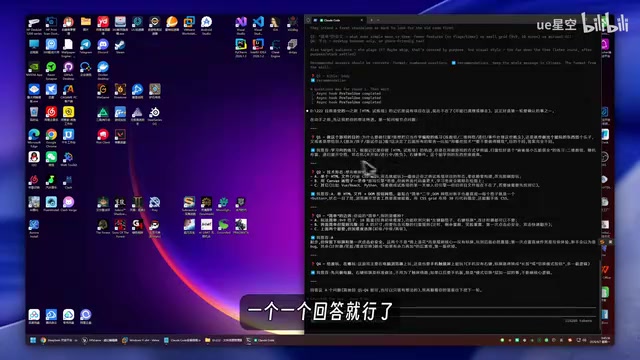
Task: Open the Docker Desktop shortcut
Action: 103,70
